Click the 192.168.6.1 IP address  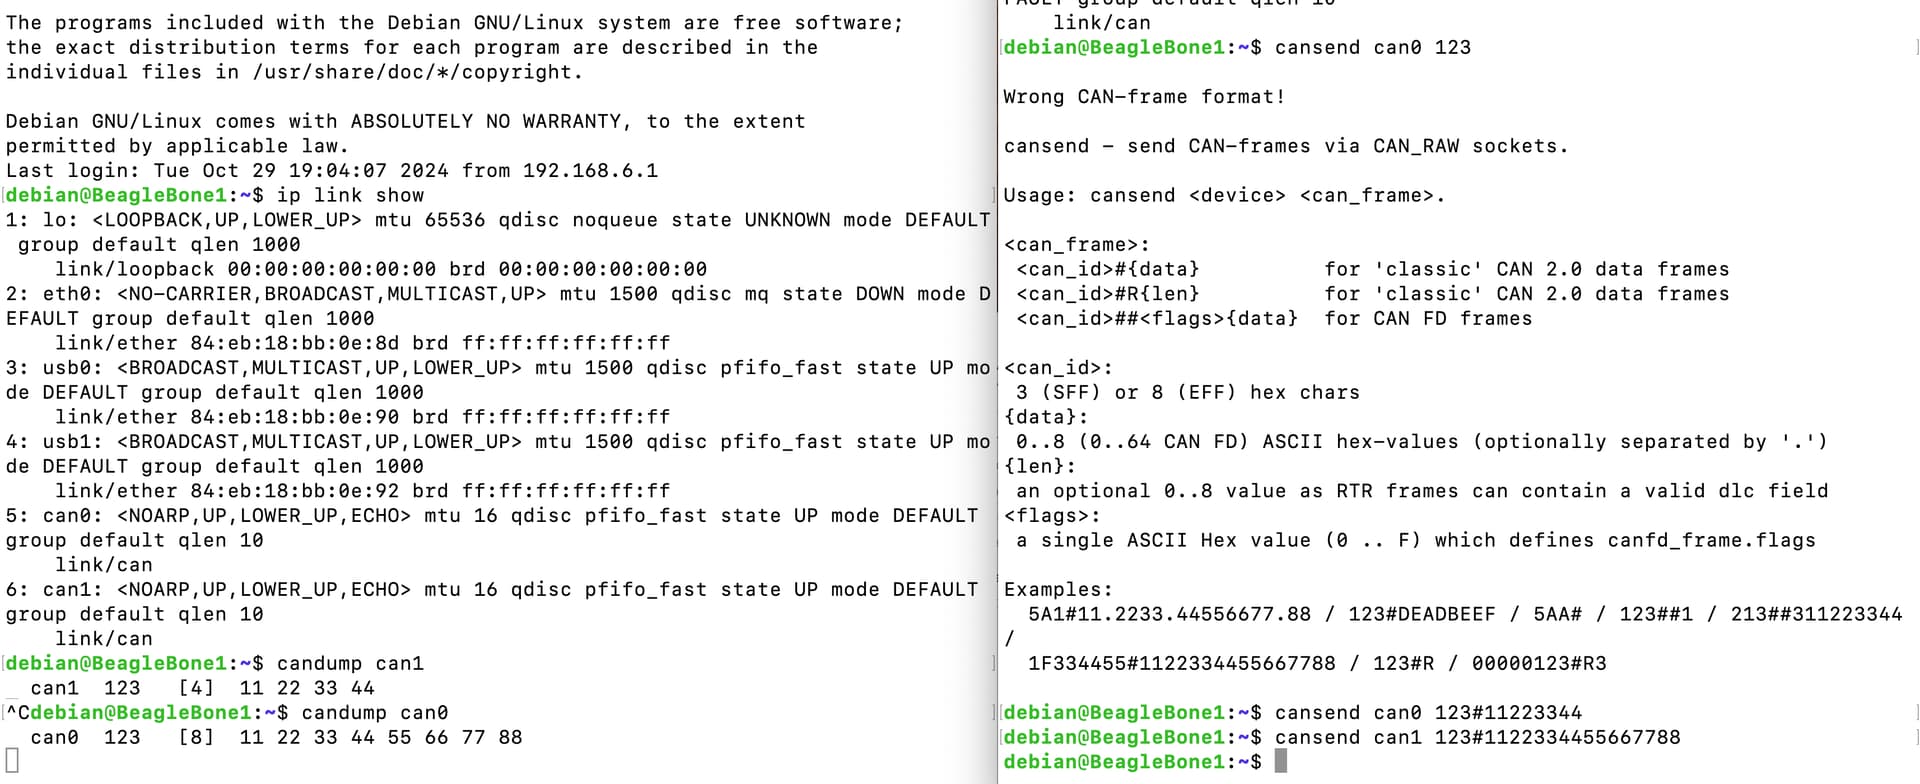tap(590, 171)
